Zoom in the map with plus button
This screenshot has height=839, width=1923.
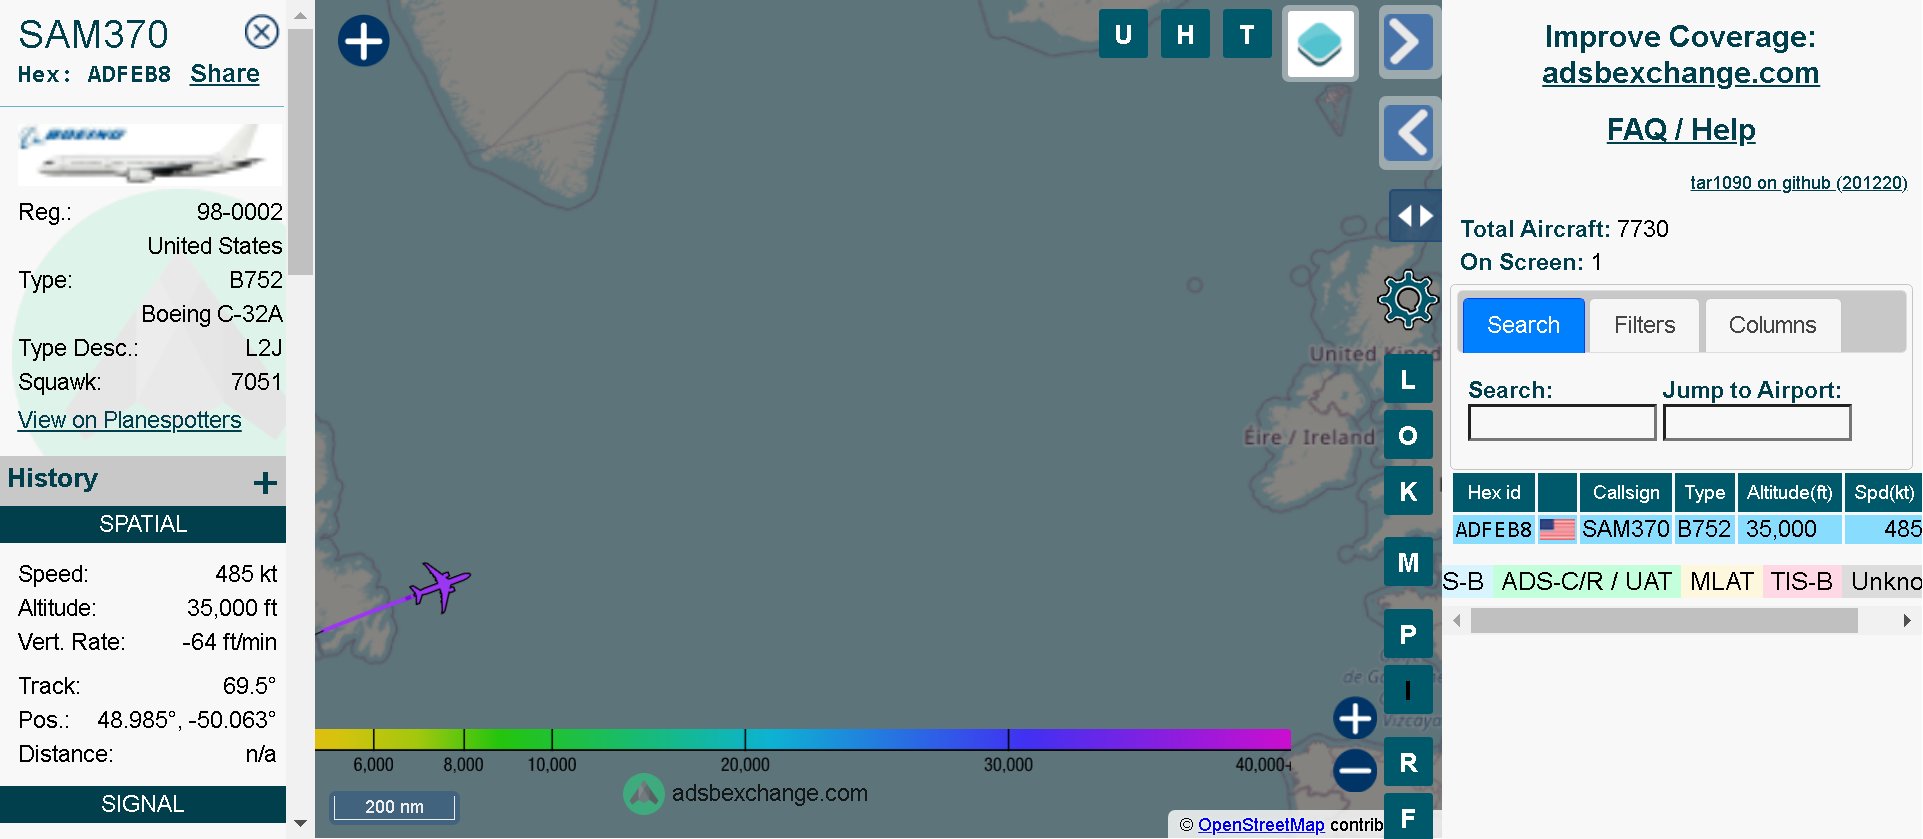1355,718
